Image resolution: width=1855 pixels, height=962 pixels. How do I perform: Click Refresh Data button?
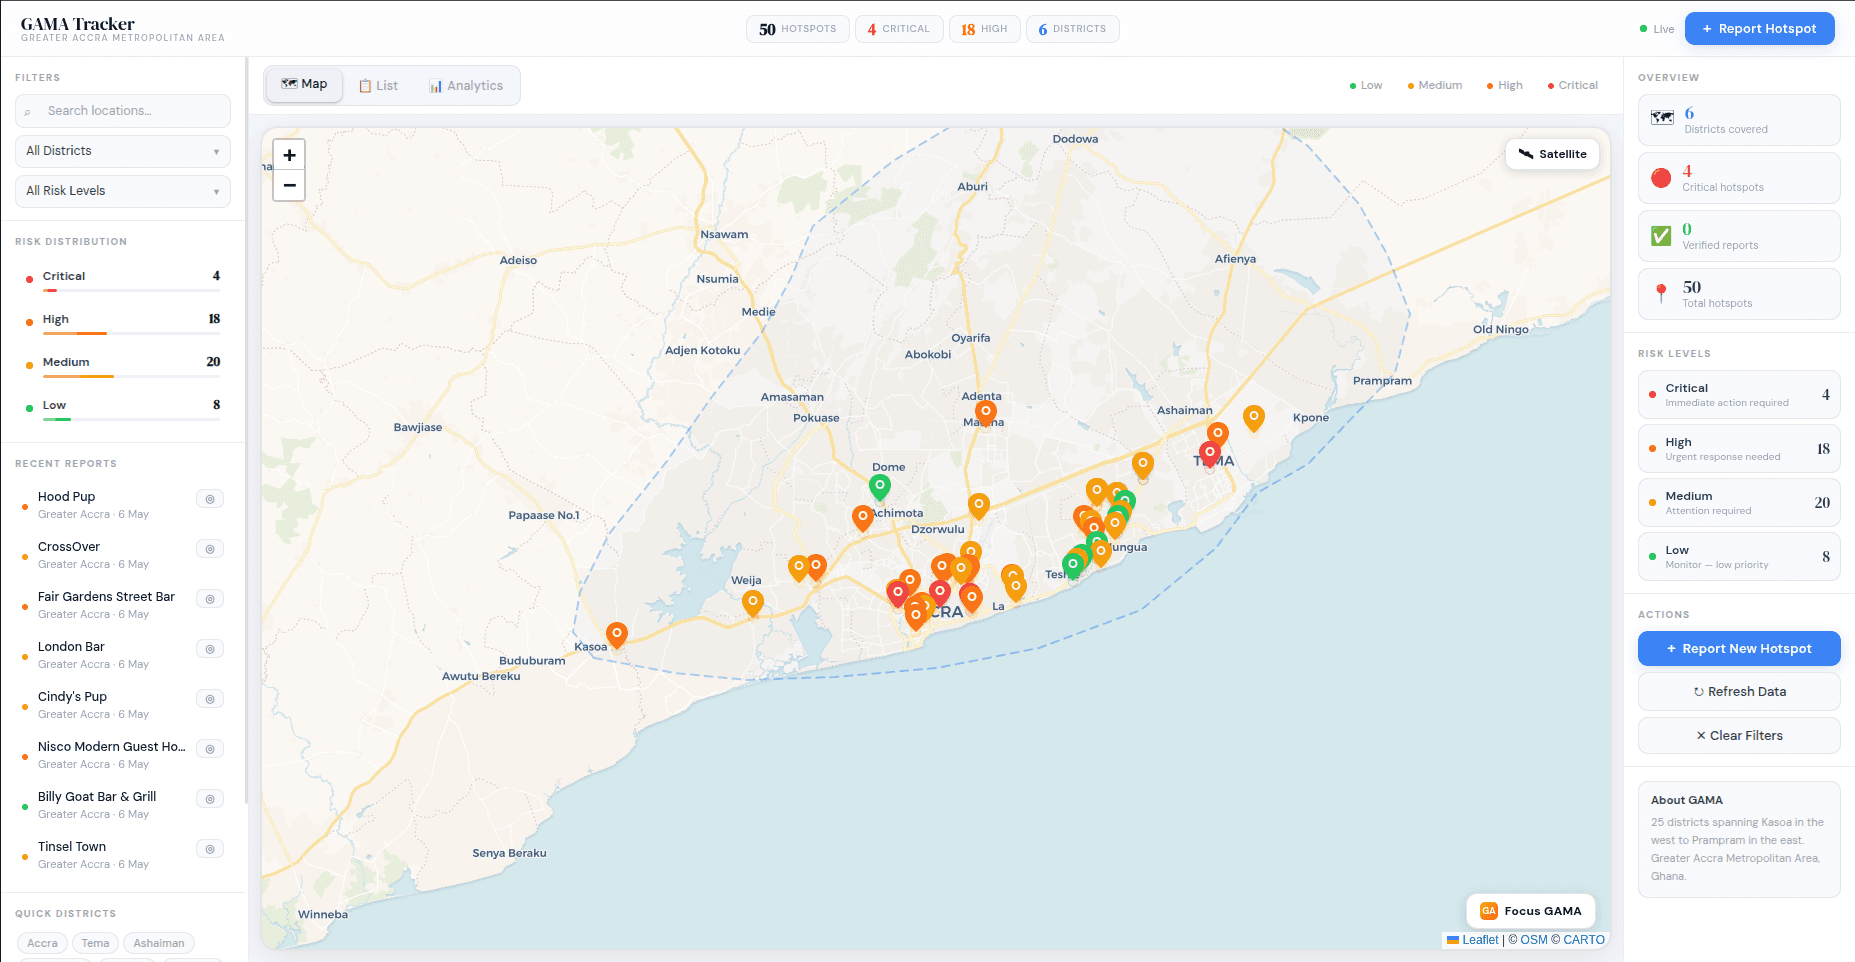(x=1739, y=692)
